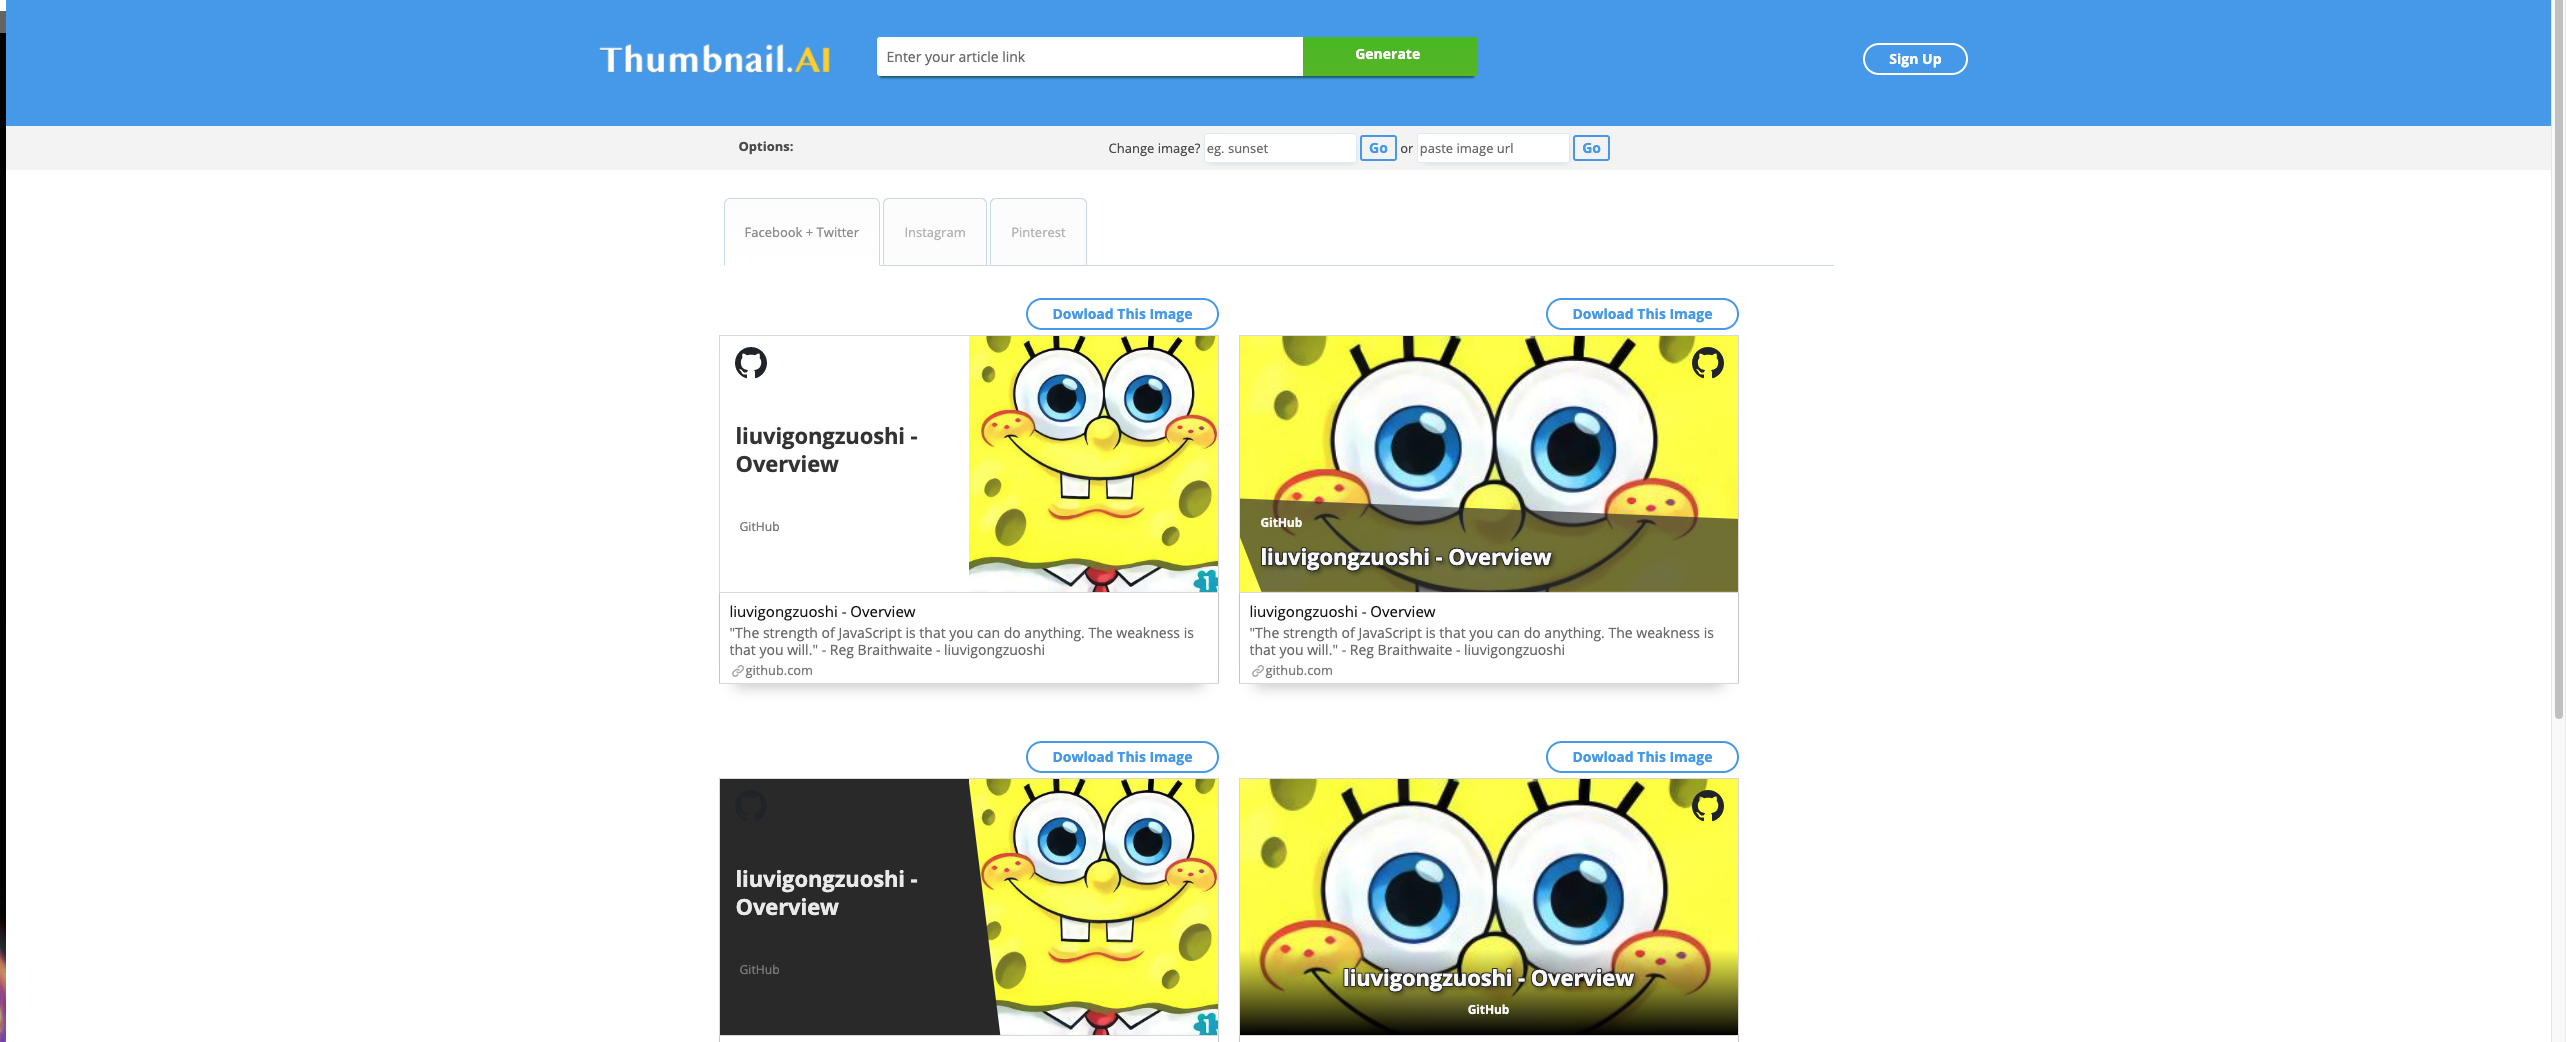Click the second card's github.com link
2566x1042 pixels.
(1298, 671)
